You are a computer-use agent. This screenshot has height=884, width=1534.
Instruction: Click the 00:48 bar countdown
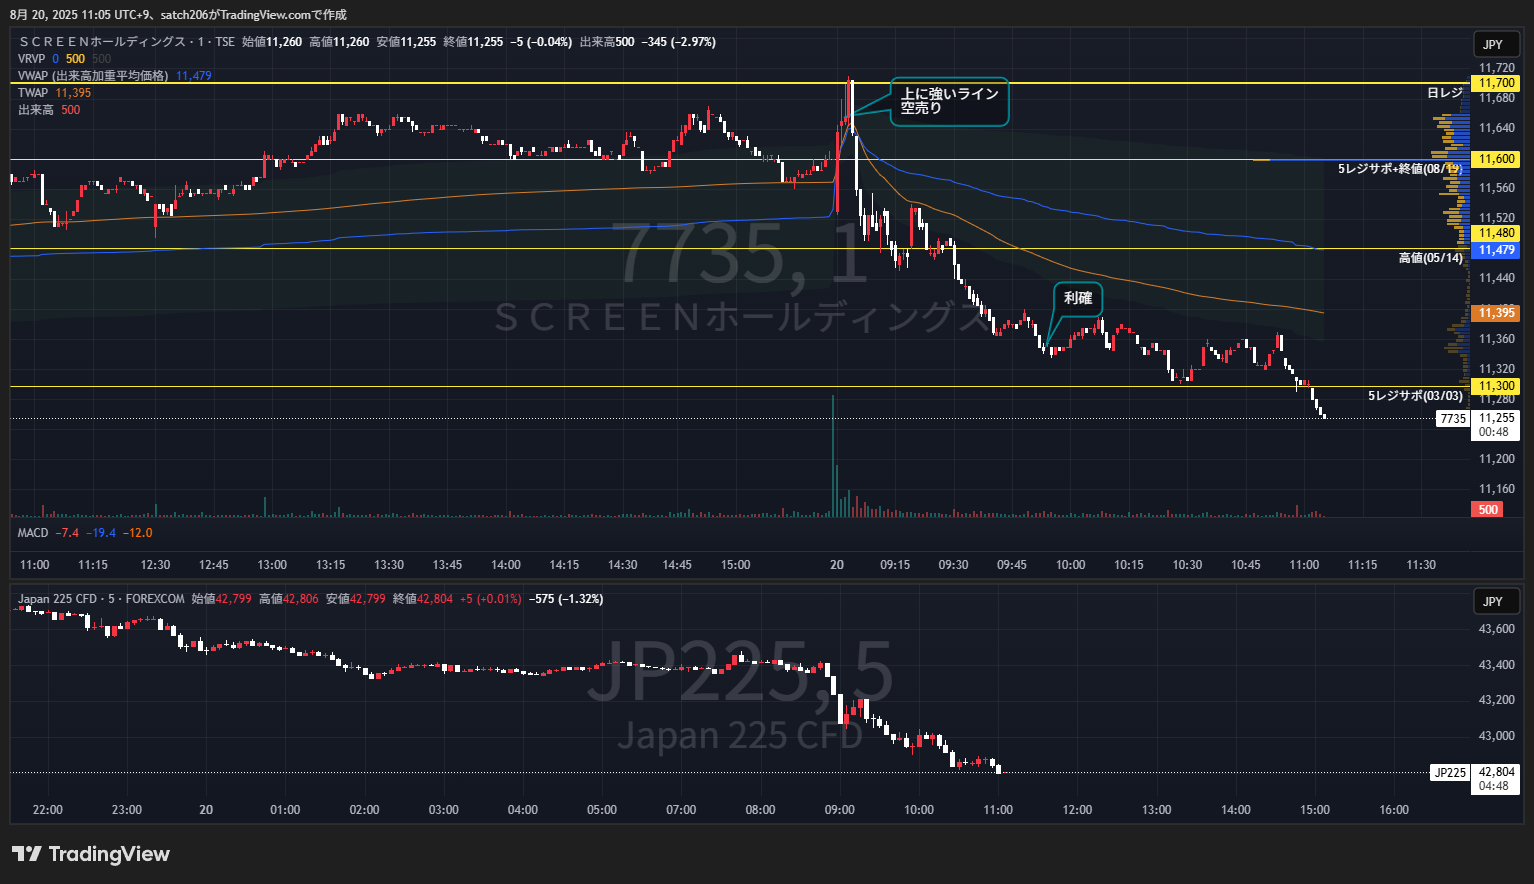tap(1494, 433)
